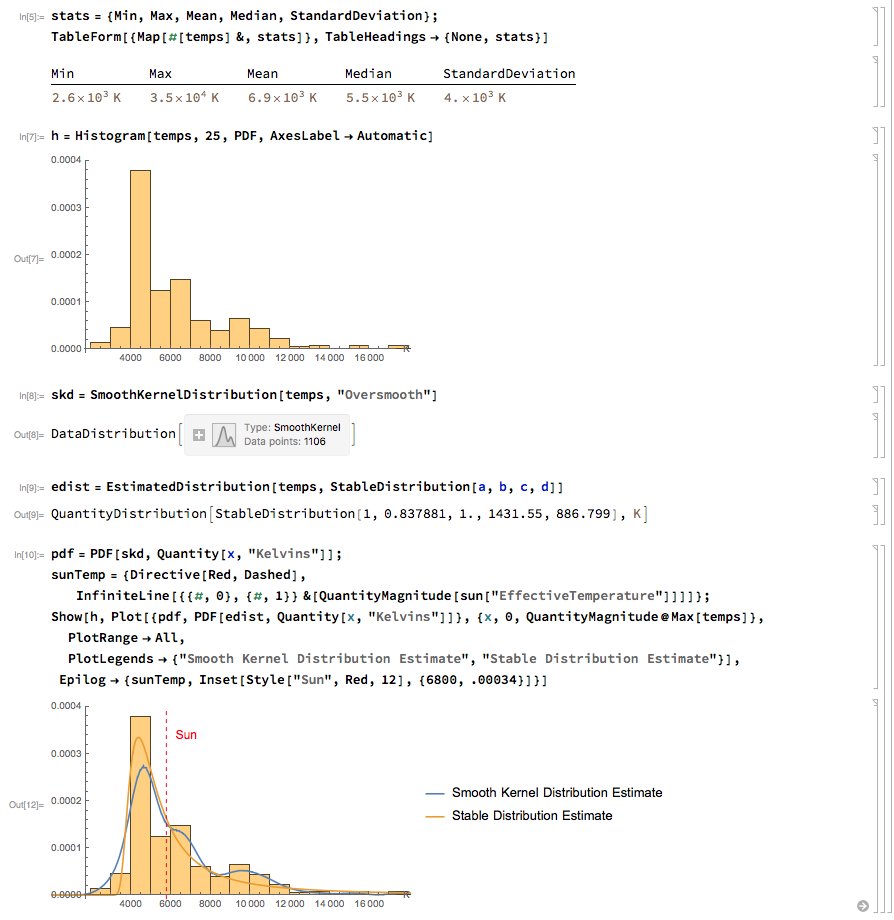
Task: Click the 3.5×10⁴ K table value
Action: click(184, 97)
